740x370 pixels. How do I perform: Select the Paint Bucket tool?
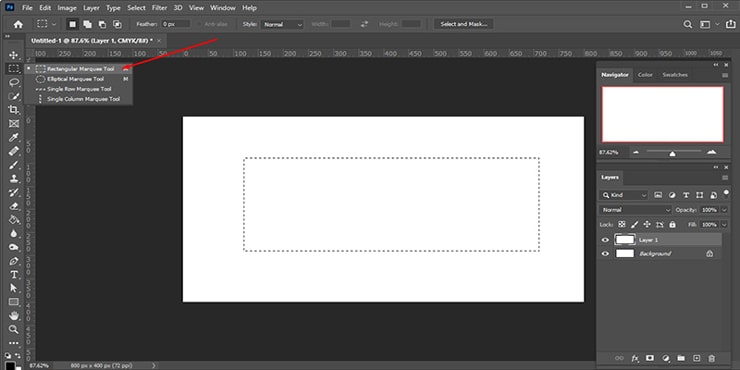pyautogui.click(x=14, y=219)
